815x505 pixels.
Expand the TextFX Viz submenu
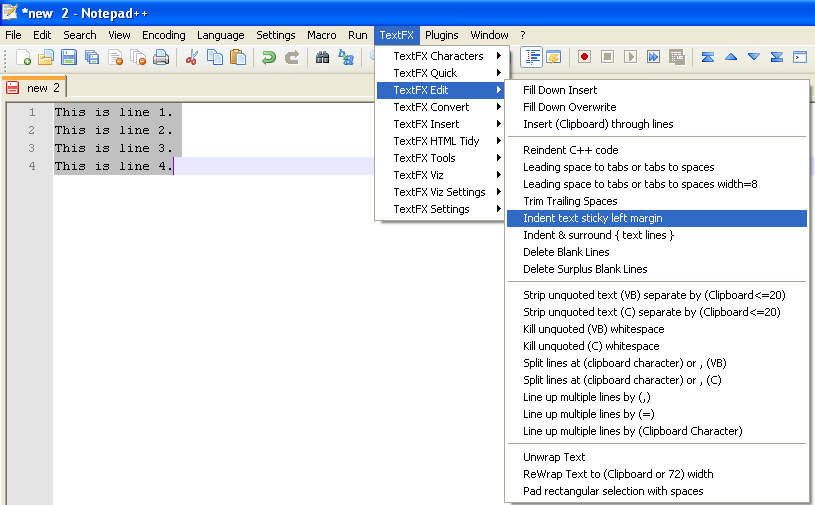(440, 175)
